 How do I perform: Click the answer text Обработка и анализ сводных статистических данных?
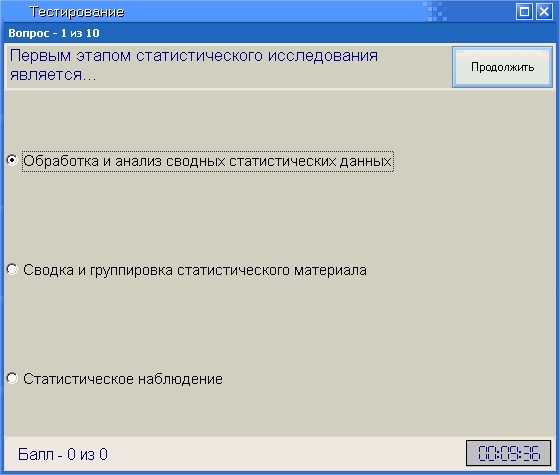pos(208,161)
